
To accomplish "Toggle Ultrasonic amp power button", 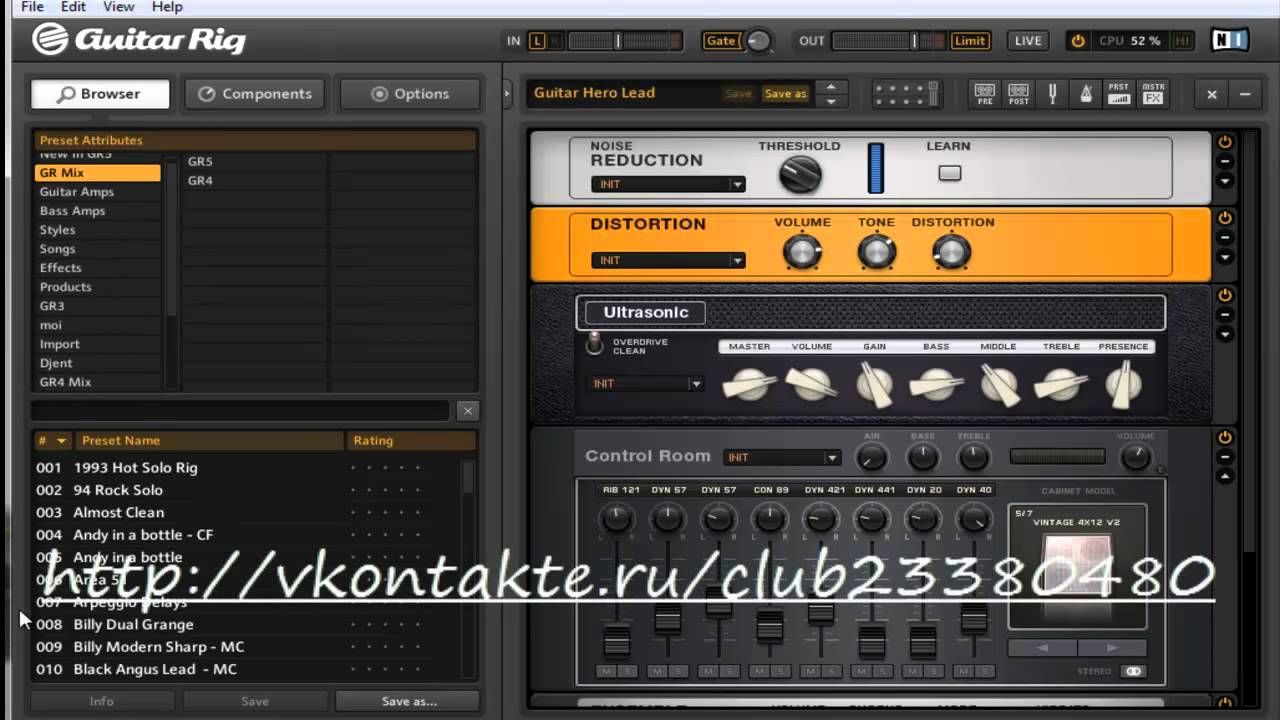I will click(x=1224, y=295).
